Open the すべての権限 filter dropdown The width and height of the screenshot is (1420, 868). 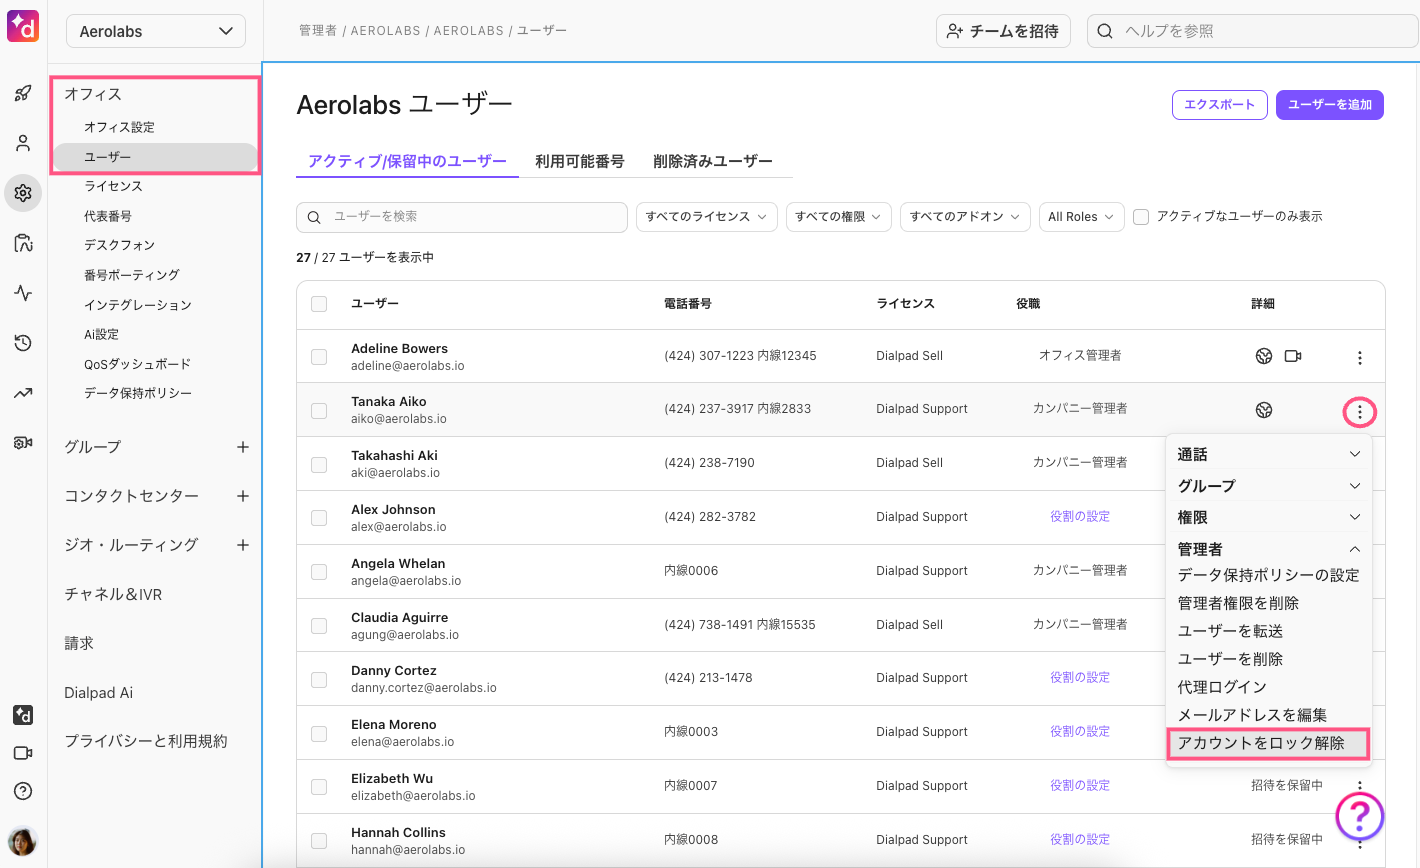pos(838,217)
